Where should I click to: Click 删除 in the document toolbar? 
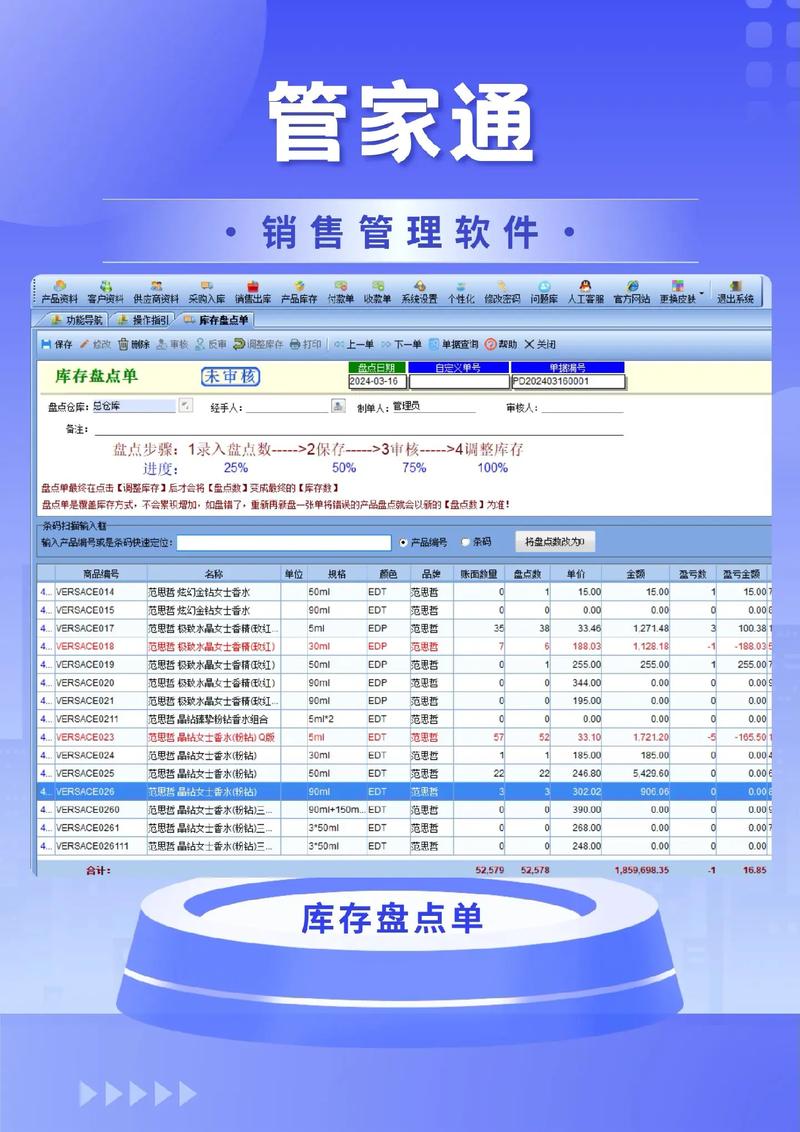click(134, 344)
